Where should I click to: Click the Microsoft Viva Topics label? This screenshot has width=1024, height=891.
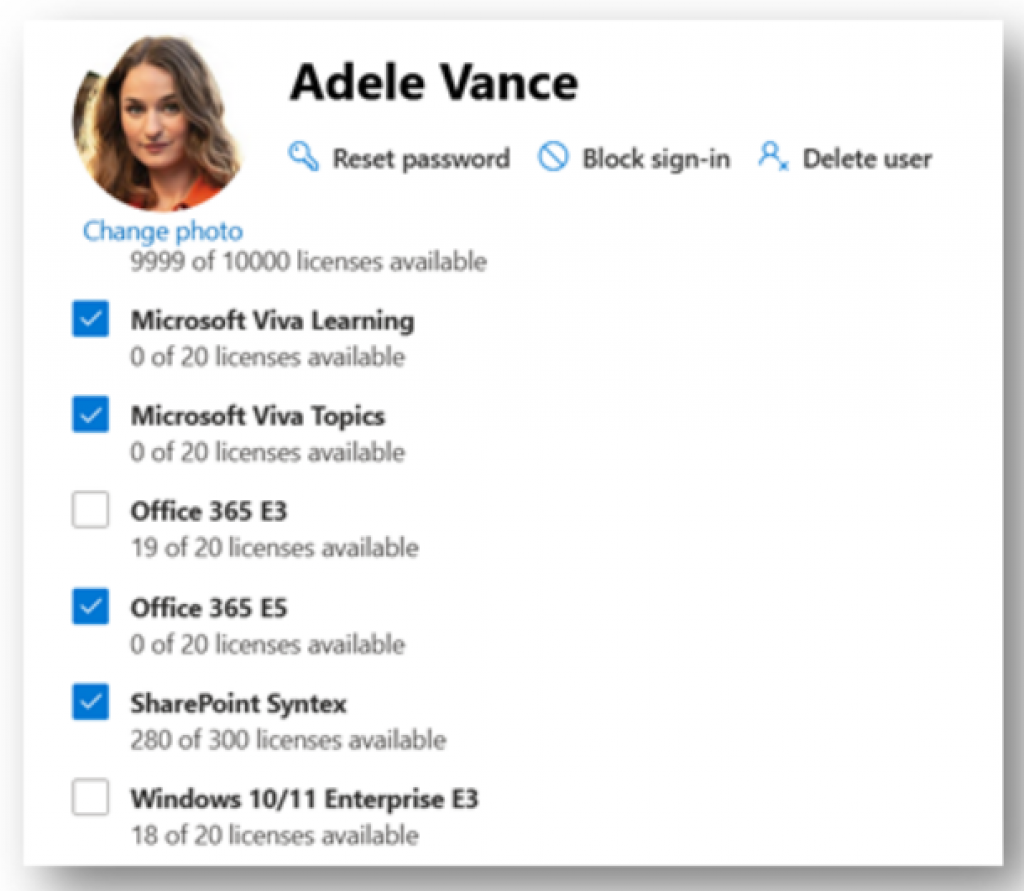258,416
